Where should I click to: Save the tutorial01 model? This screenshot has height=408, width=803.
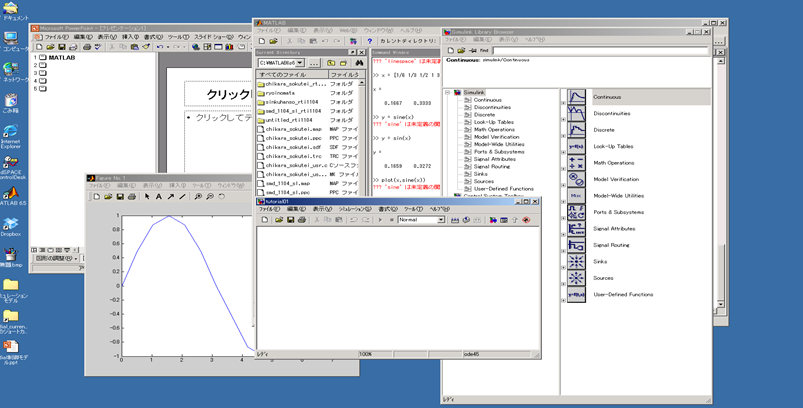coord(290,220)
